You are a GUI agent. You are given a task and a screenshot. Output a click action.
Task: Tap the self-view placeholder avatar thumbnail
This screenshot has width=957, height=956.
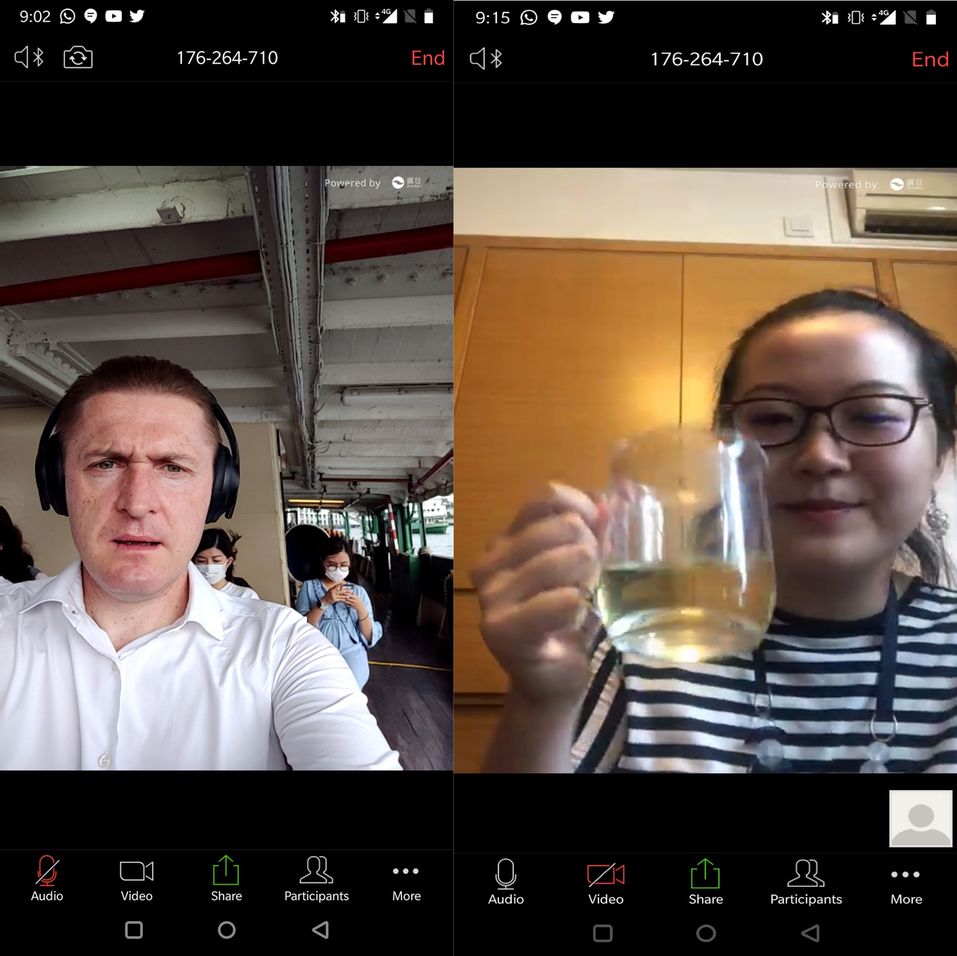click(x=920, y=818)
